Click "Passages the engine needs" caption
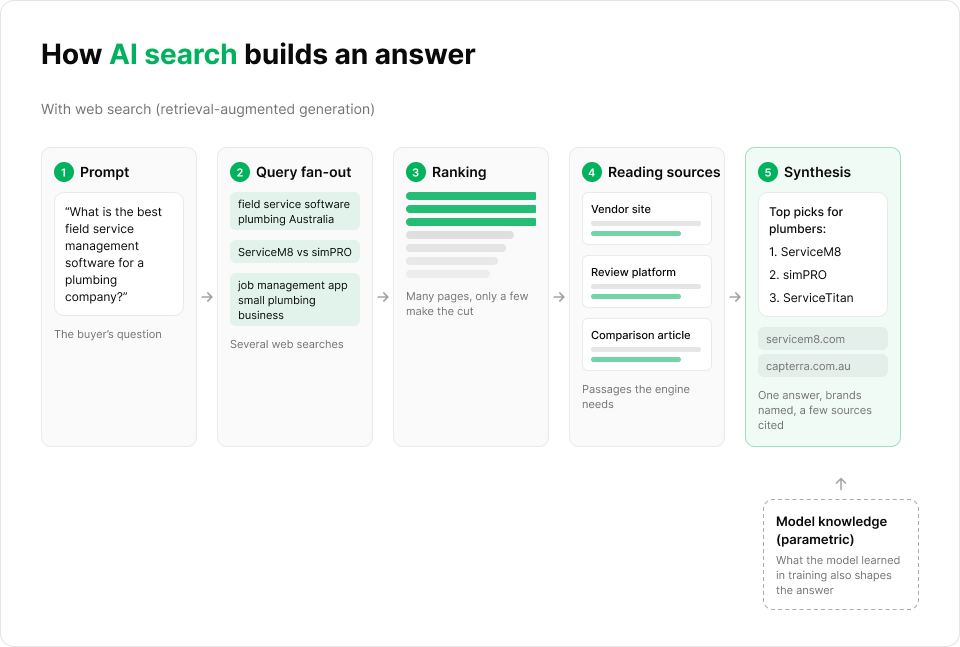Image resolution: width=960 pixels, height=647 pixels. tap(636, 397)
